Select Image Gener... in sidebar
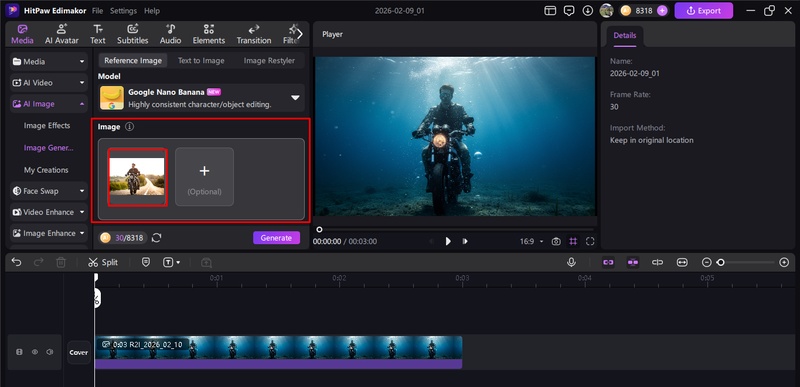Viewport: 800px width, 387px height. (x=48, y=148)
